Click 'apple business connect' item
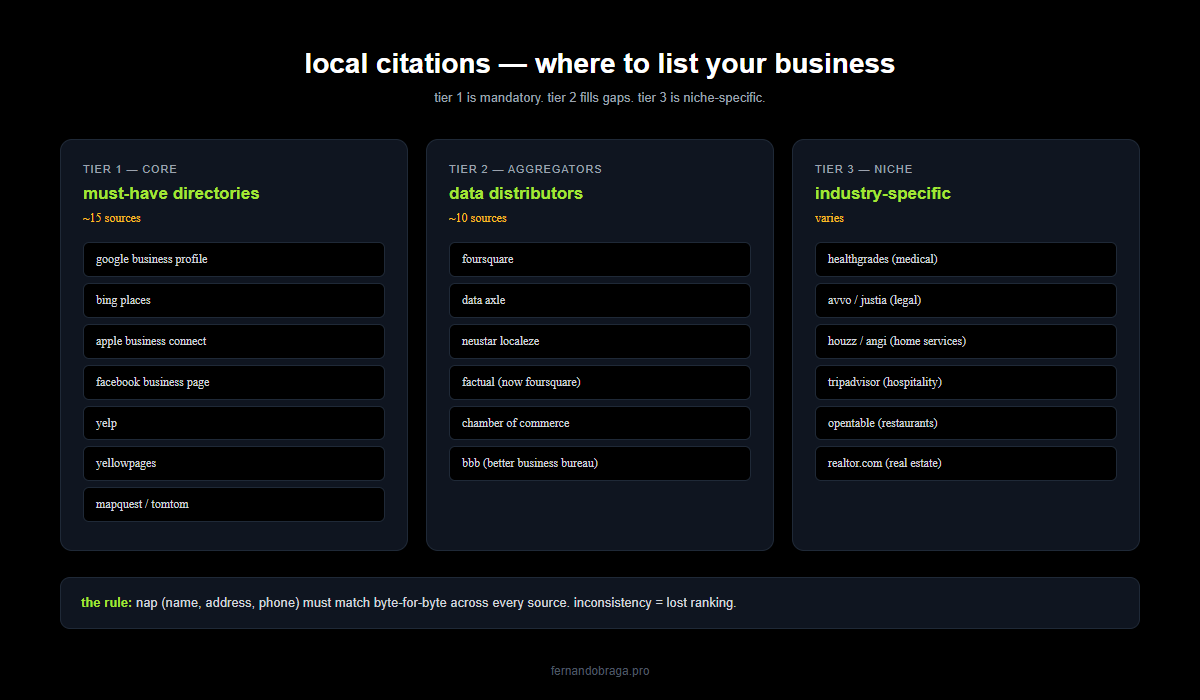 click(x=234, y=341)
